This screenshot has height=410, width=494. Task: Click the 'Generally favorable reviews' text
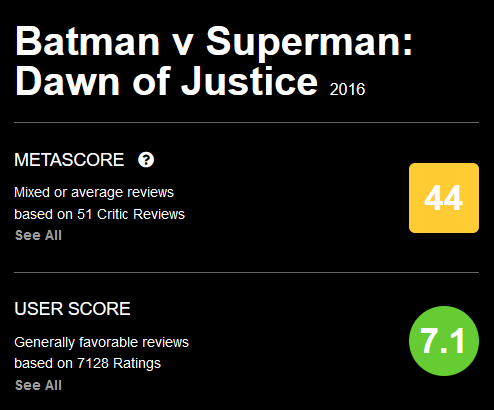[x=101, y=342]
